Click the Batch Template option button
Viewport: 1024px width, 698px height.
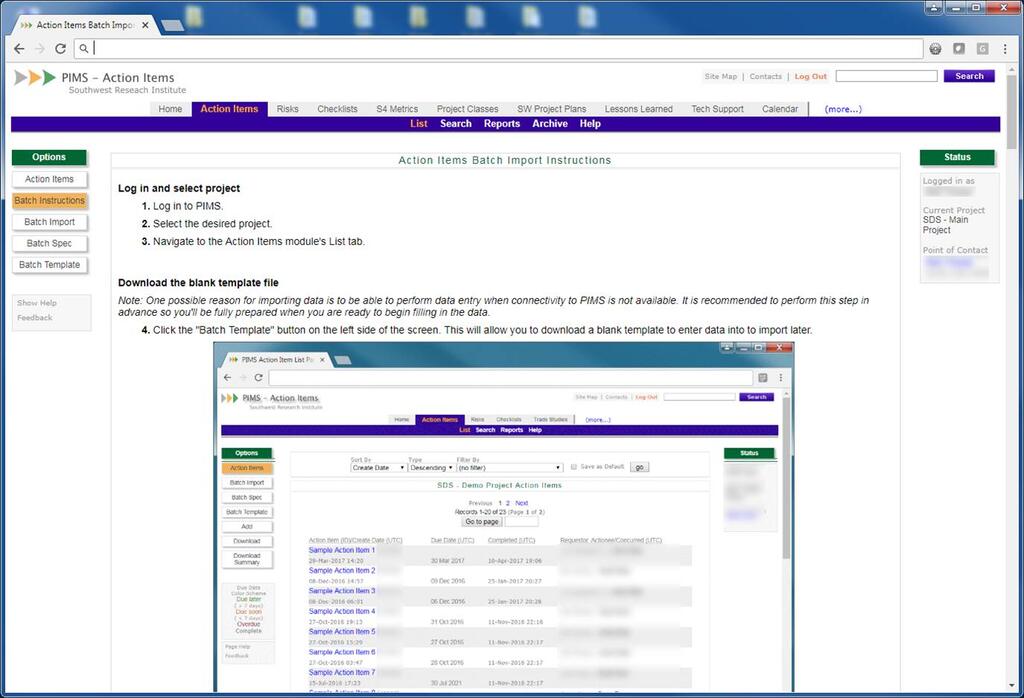pyautogui.click(x=49, y=265)
